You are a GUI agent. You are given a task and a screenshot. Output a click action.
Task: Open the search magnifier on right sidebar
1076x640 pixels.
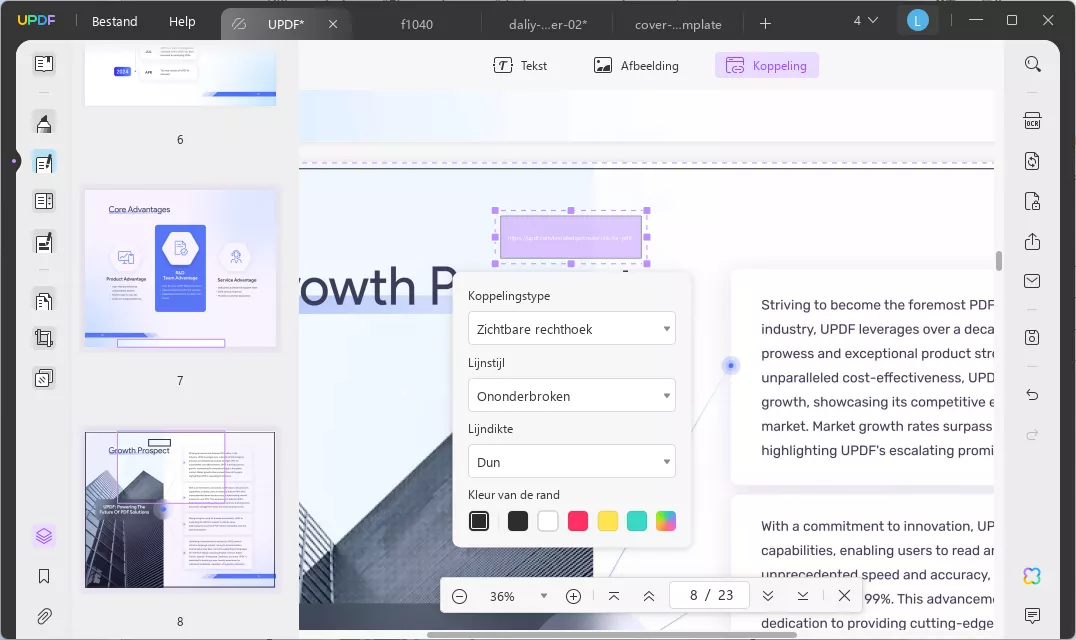1032,64
